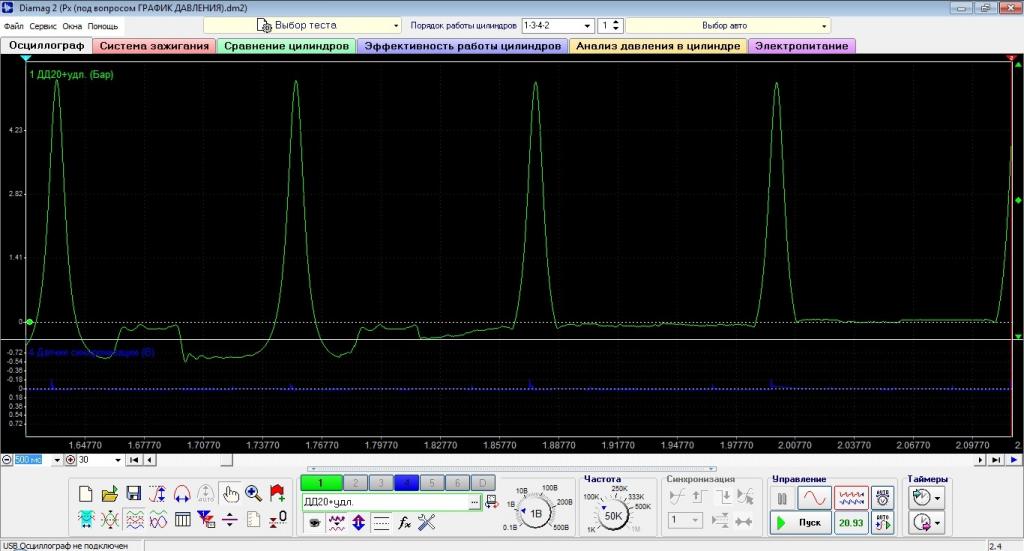Click the zero reset icon

pos(278,520)
